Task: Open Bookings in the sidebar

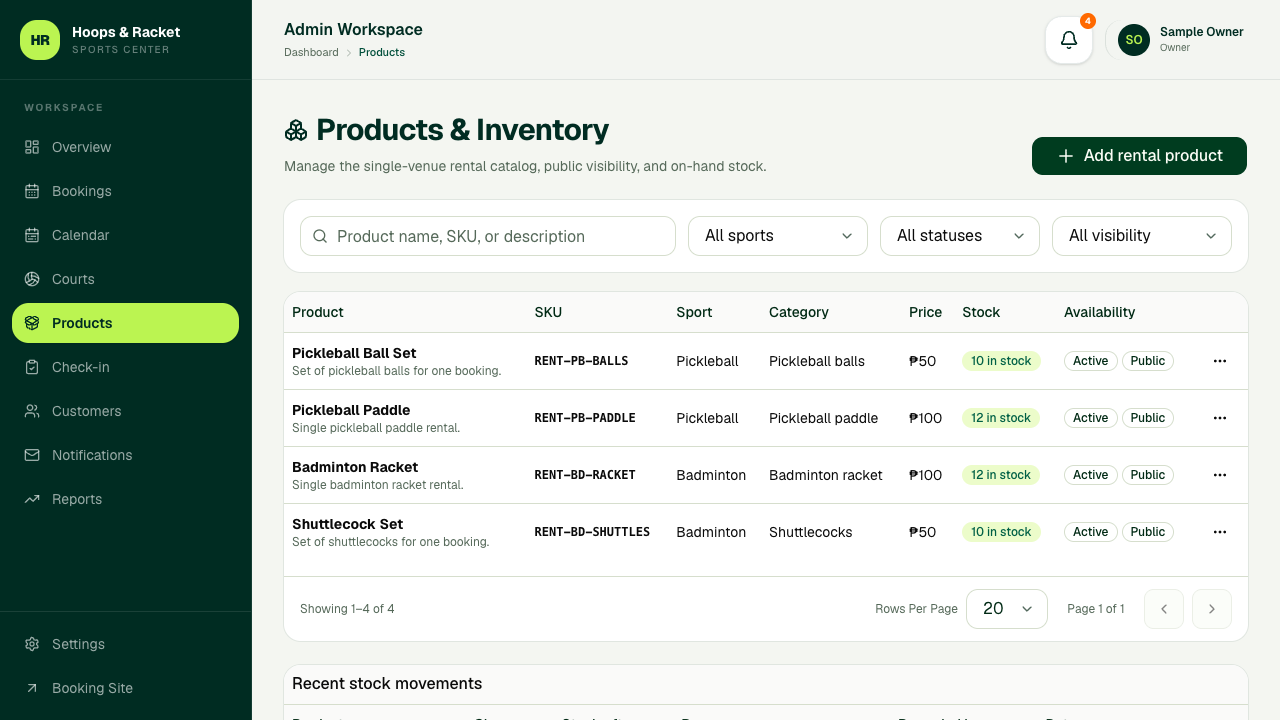Action: (126, 191)
